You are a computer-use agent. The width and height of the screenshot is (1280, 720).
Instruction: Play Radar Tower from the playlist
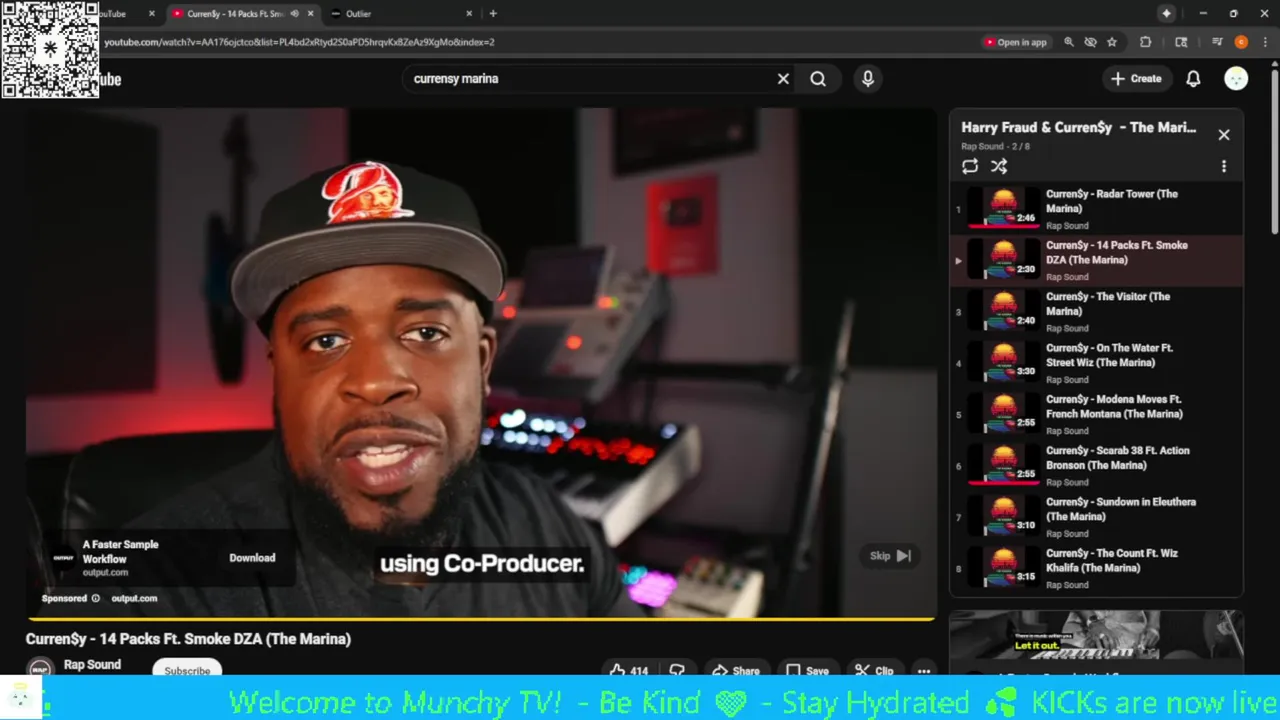point(1096,209)
